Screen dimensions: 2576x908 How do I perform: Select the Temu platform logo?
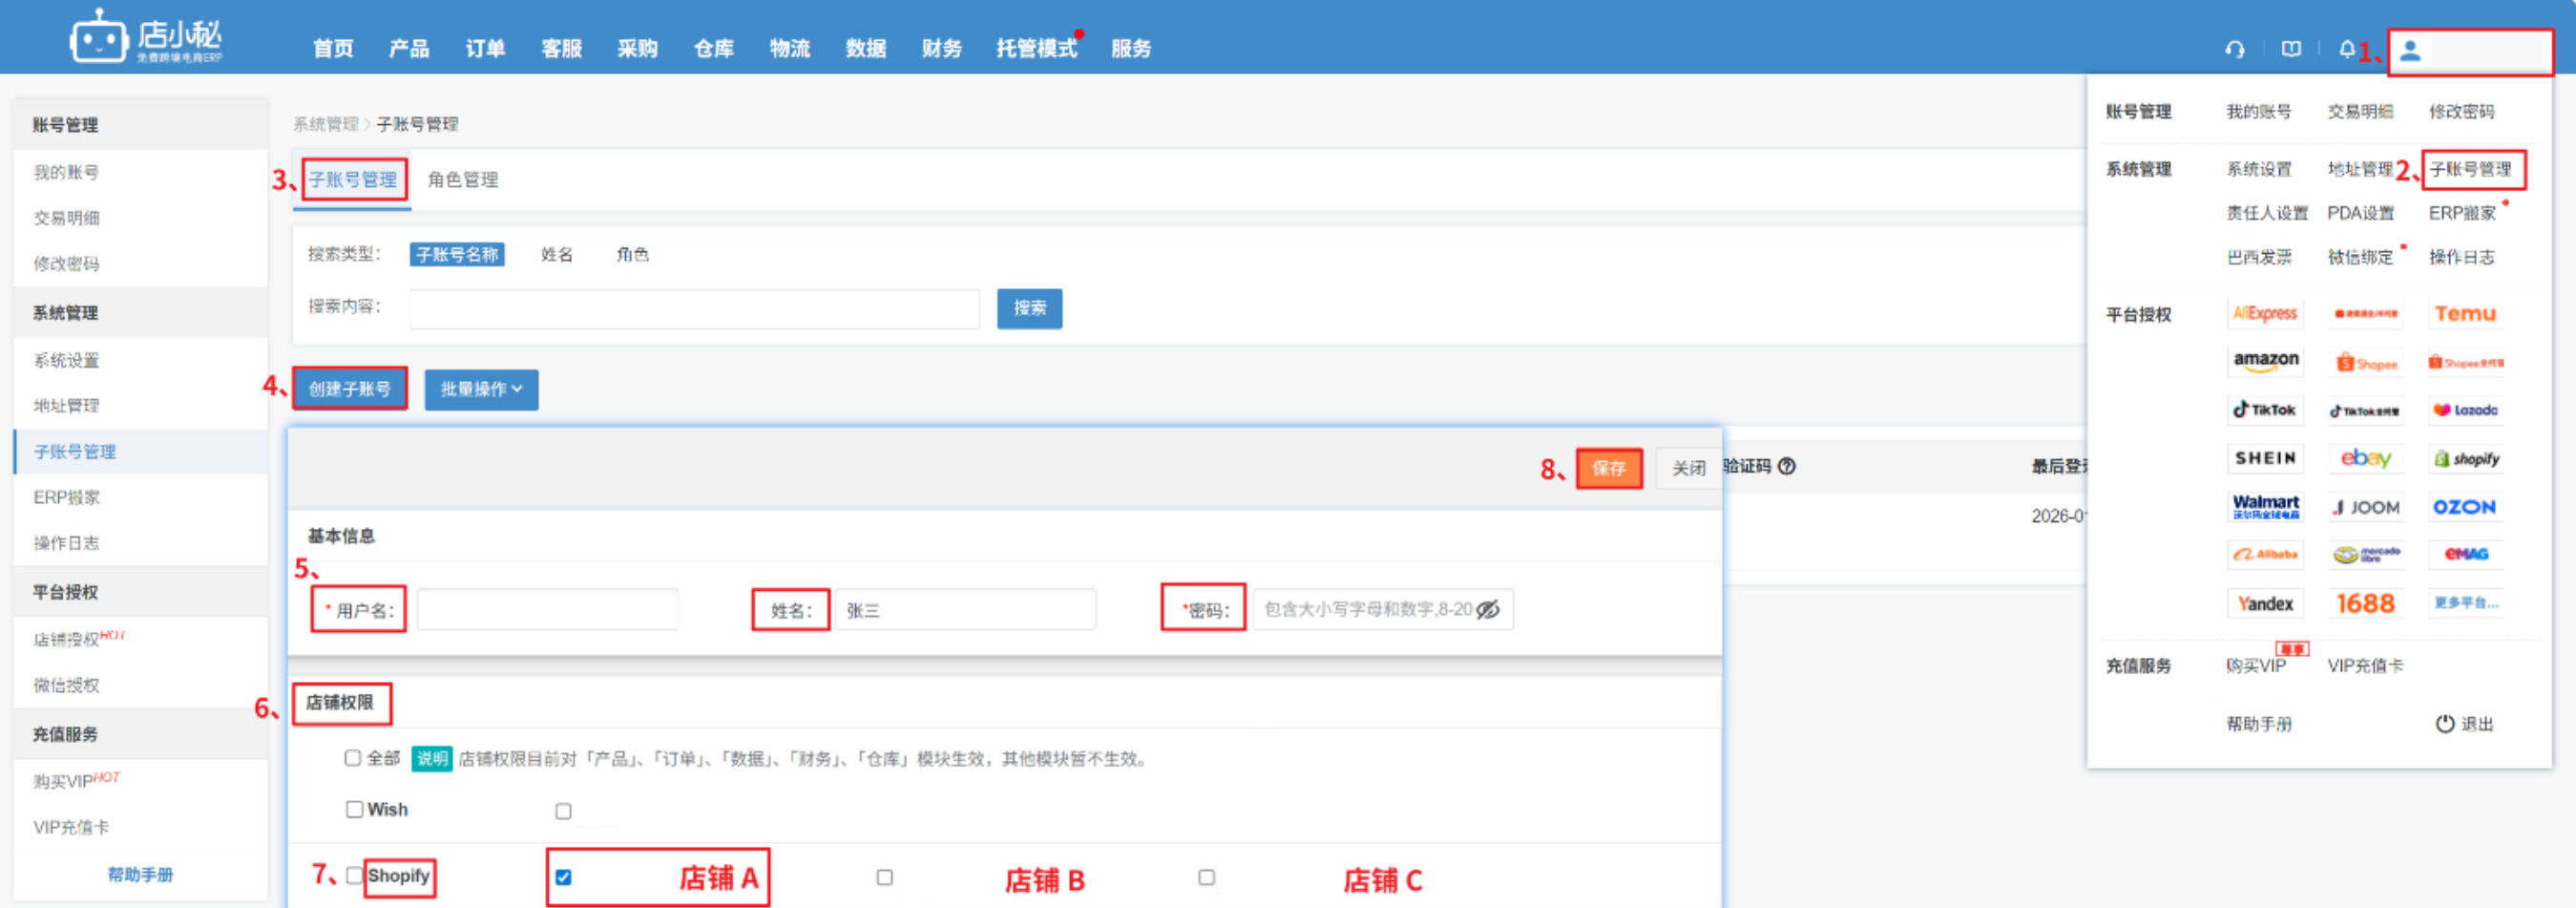click(2465, 314)
